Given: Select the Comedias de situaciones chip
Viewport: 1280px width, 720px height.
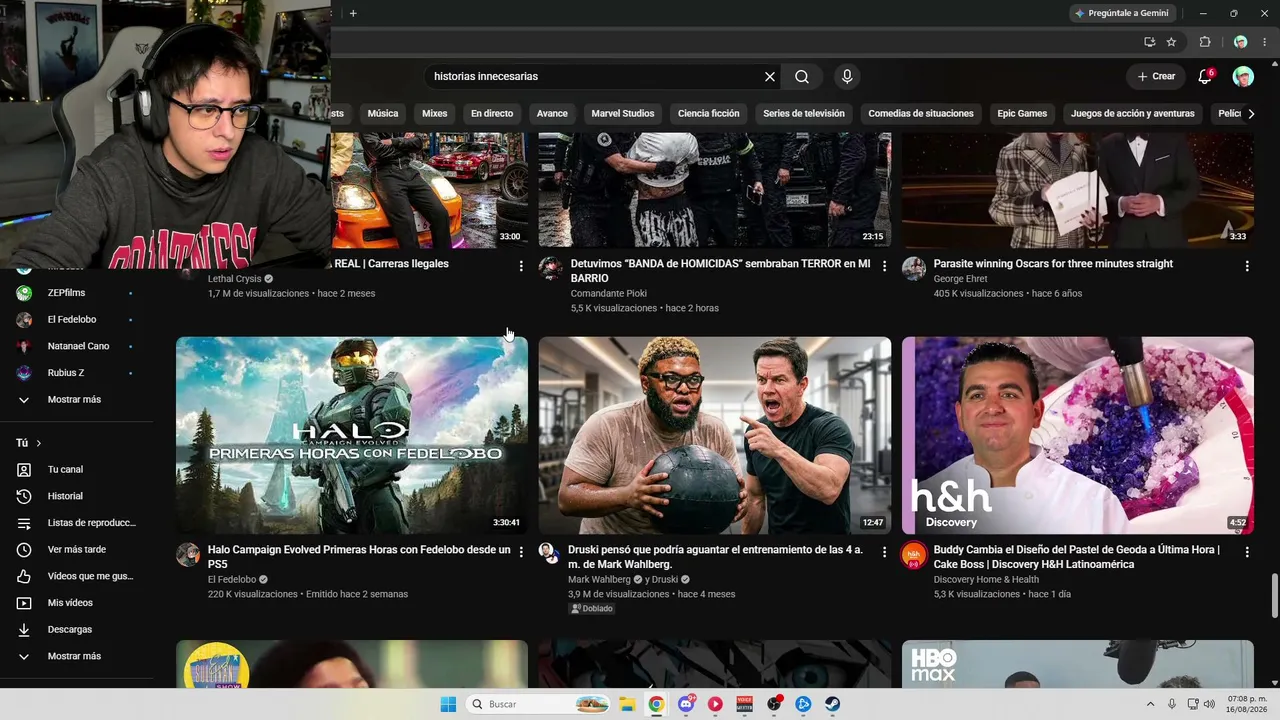Looking at the screenshot, I should 921,114.
